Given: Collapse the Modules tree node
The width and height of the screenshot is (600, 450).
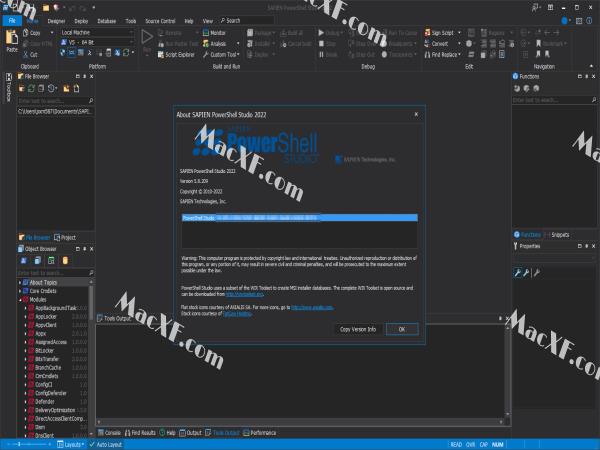Looking at the screenshot, I should click(x=20, y=300).
